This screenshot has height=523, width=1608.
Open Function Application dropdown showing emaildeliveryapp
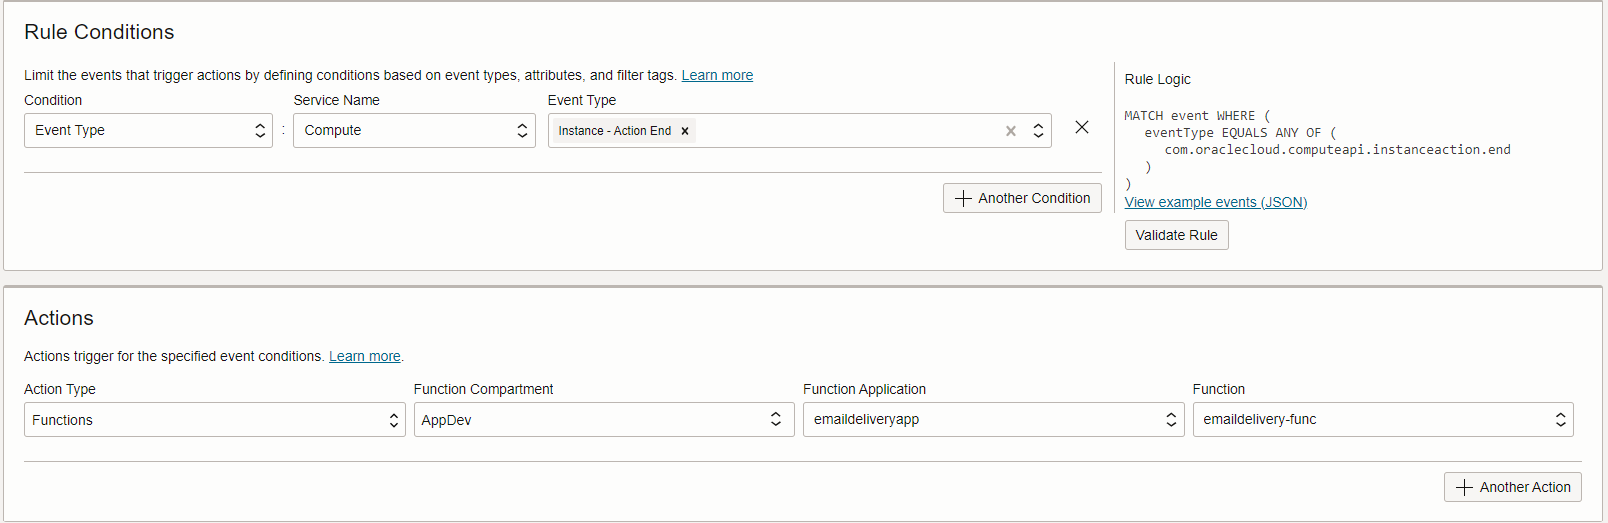coord(993,420)
